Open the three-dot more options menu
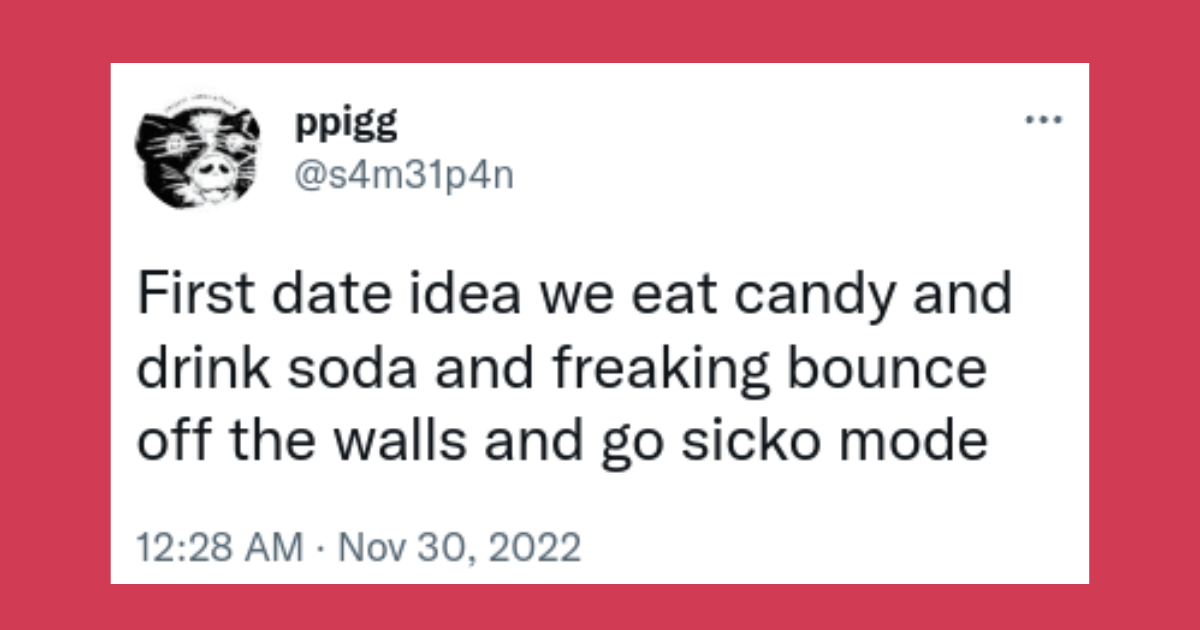1200x630 pixels. click(1041, 122)
